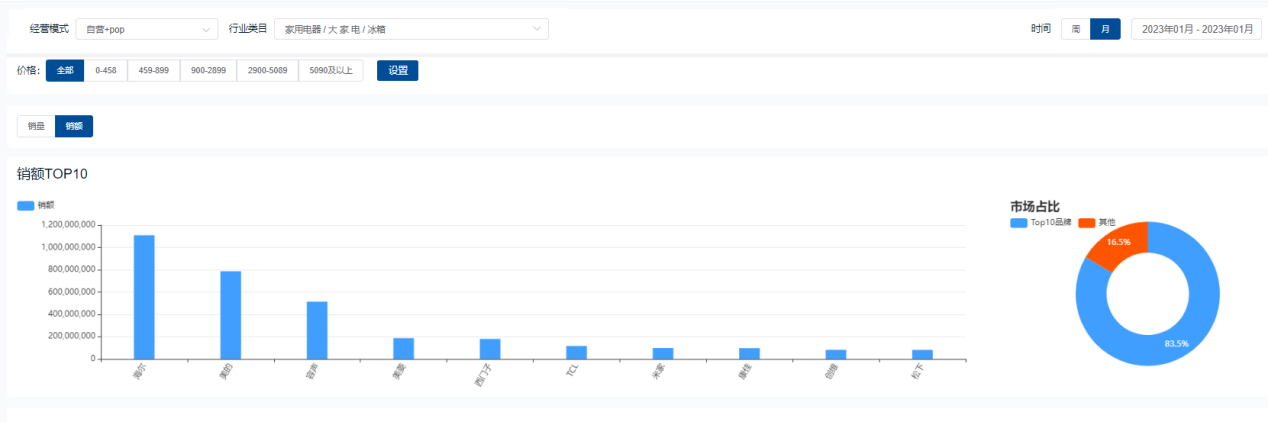Click the tallest bar for 海尔

coord(144,296)
